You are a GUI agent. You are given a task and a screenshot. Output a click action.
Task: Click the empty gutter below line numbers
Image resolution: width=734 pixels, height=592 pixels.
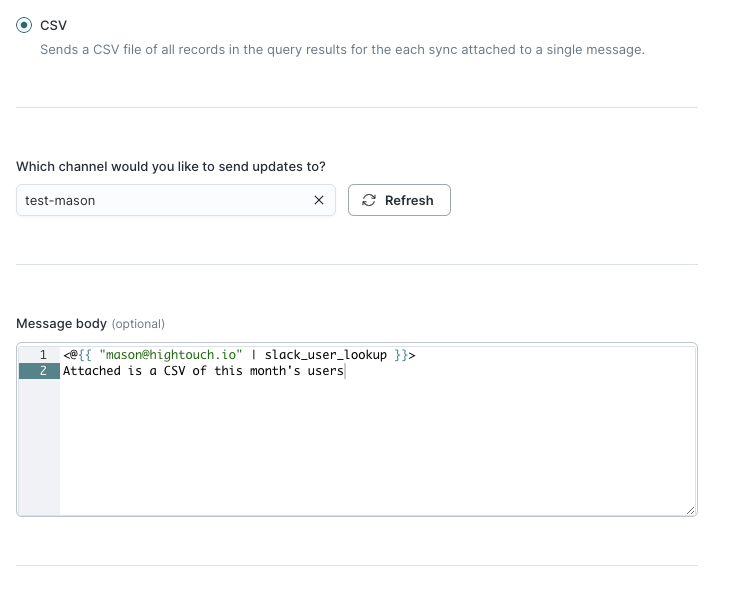(x=38, y=450)
